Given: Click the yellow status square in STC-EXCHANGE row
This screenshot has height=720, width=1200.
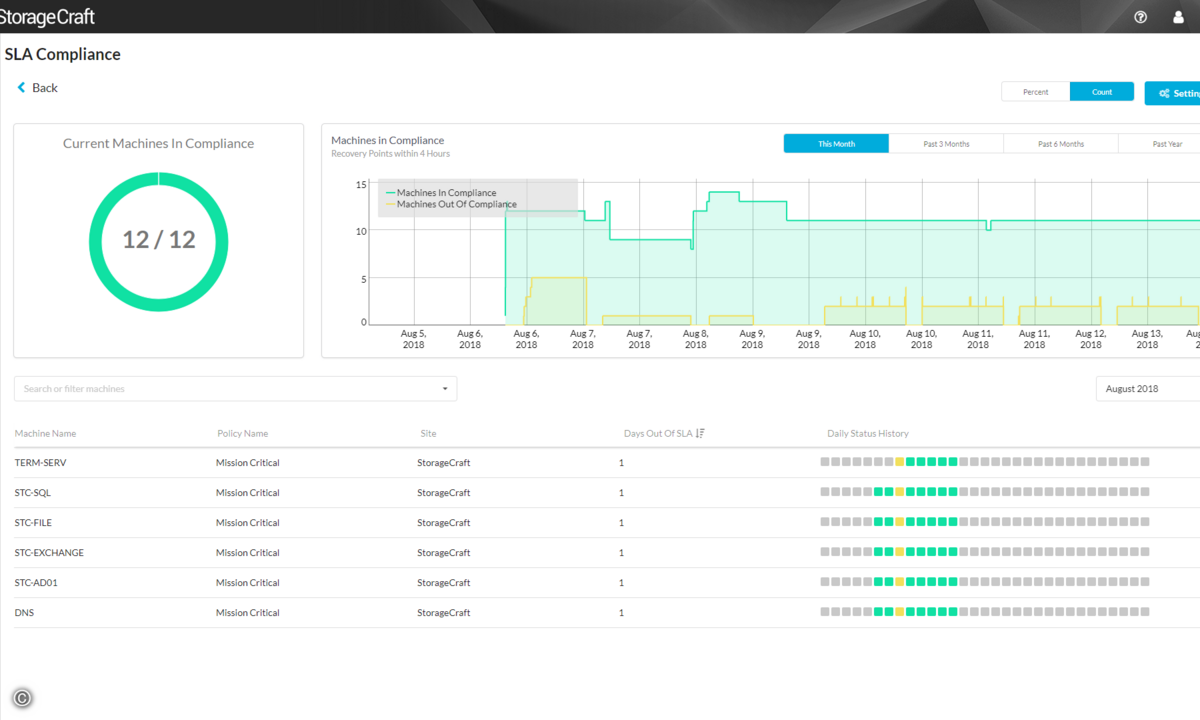Looking at the screenshot, I should coord(900,552).
